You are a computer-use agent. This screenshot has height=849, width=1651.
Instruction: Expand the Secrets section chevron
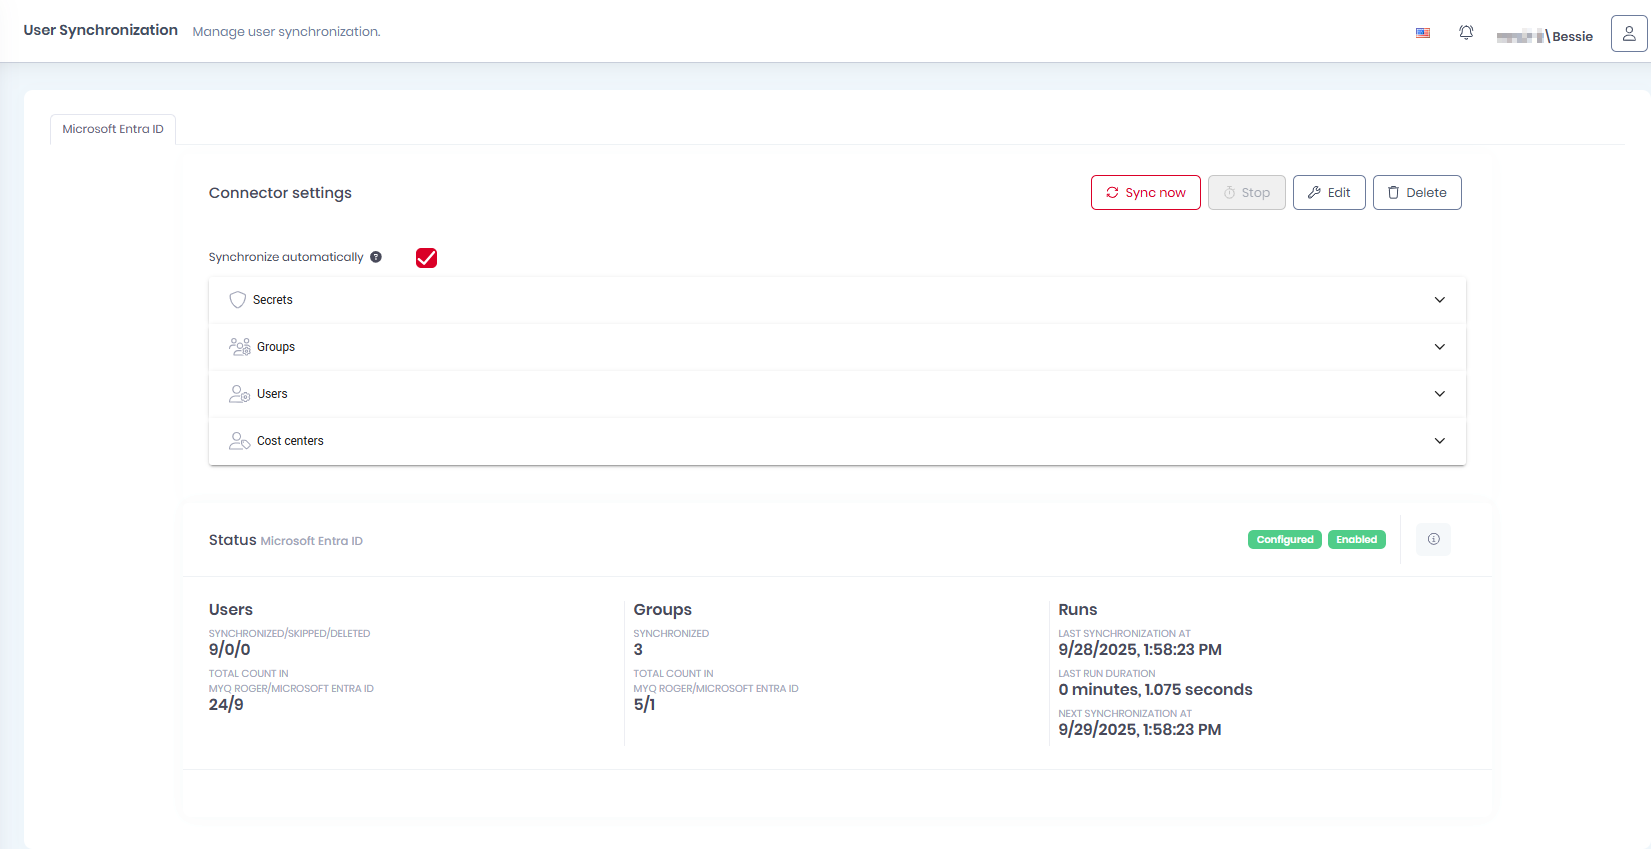1439,300
